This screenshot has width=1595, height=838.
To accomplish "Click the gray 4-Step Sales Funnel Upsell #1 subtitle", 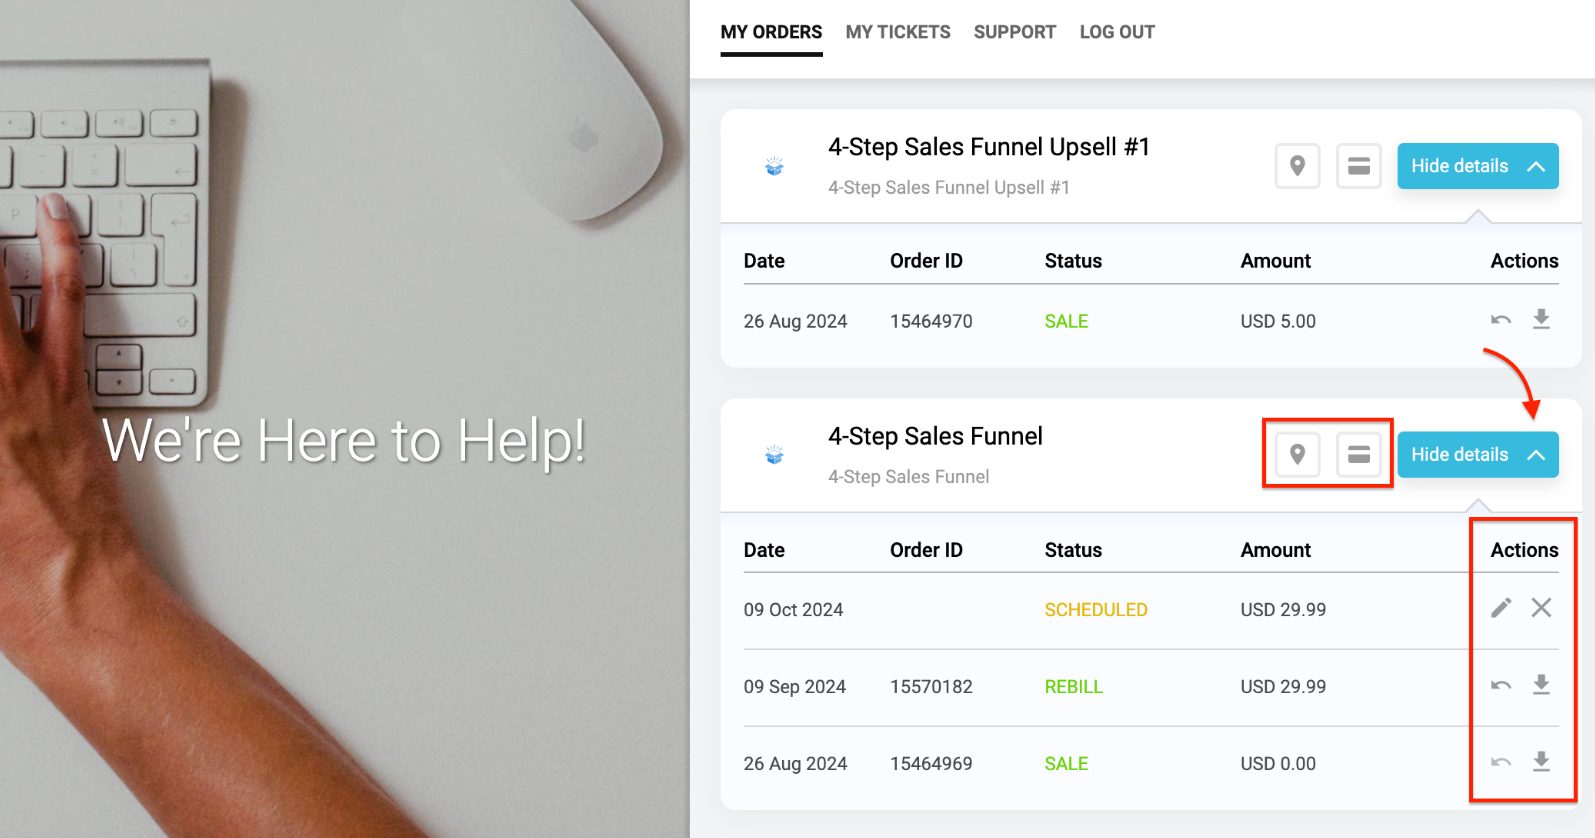I will 949,188.
